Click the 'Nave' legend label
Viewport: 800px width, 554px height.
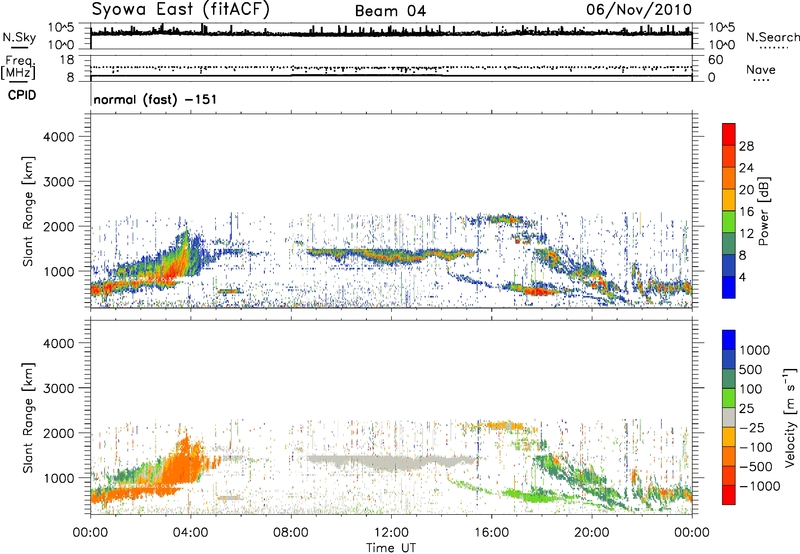[x=760, y=69]
